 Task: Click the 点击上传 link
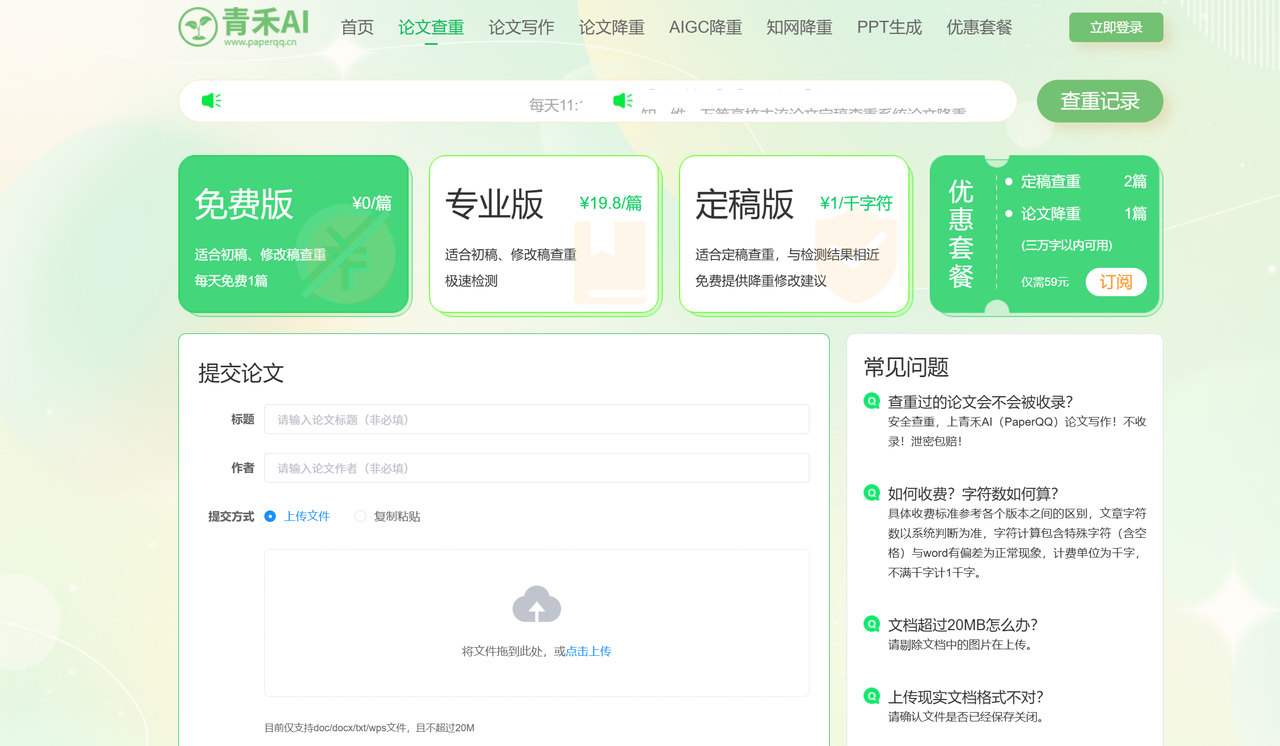(x=588, y=651)
